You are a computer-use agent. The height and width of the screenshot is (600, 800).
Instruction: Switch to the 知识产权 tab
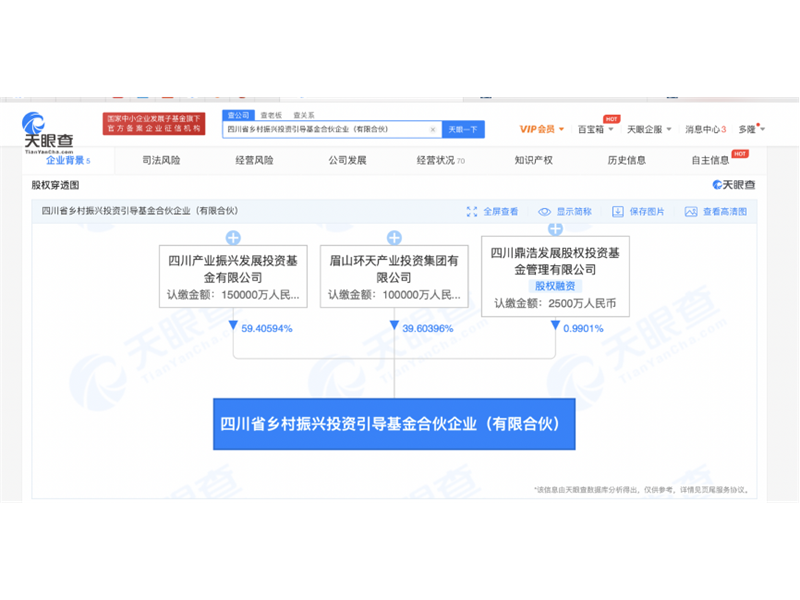tap(534, 160)
